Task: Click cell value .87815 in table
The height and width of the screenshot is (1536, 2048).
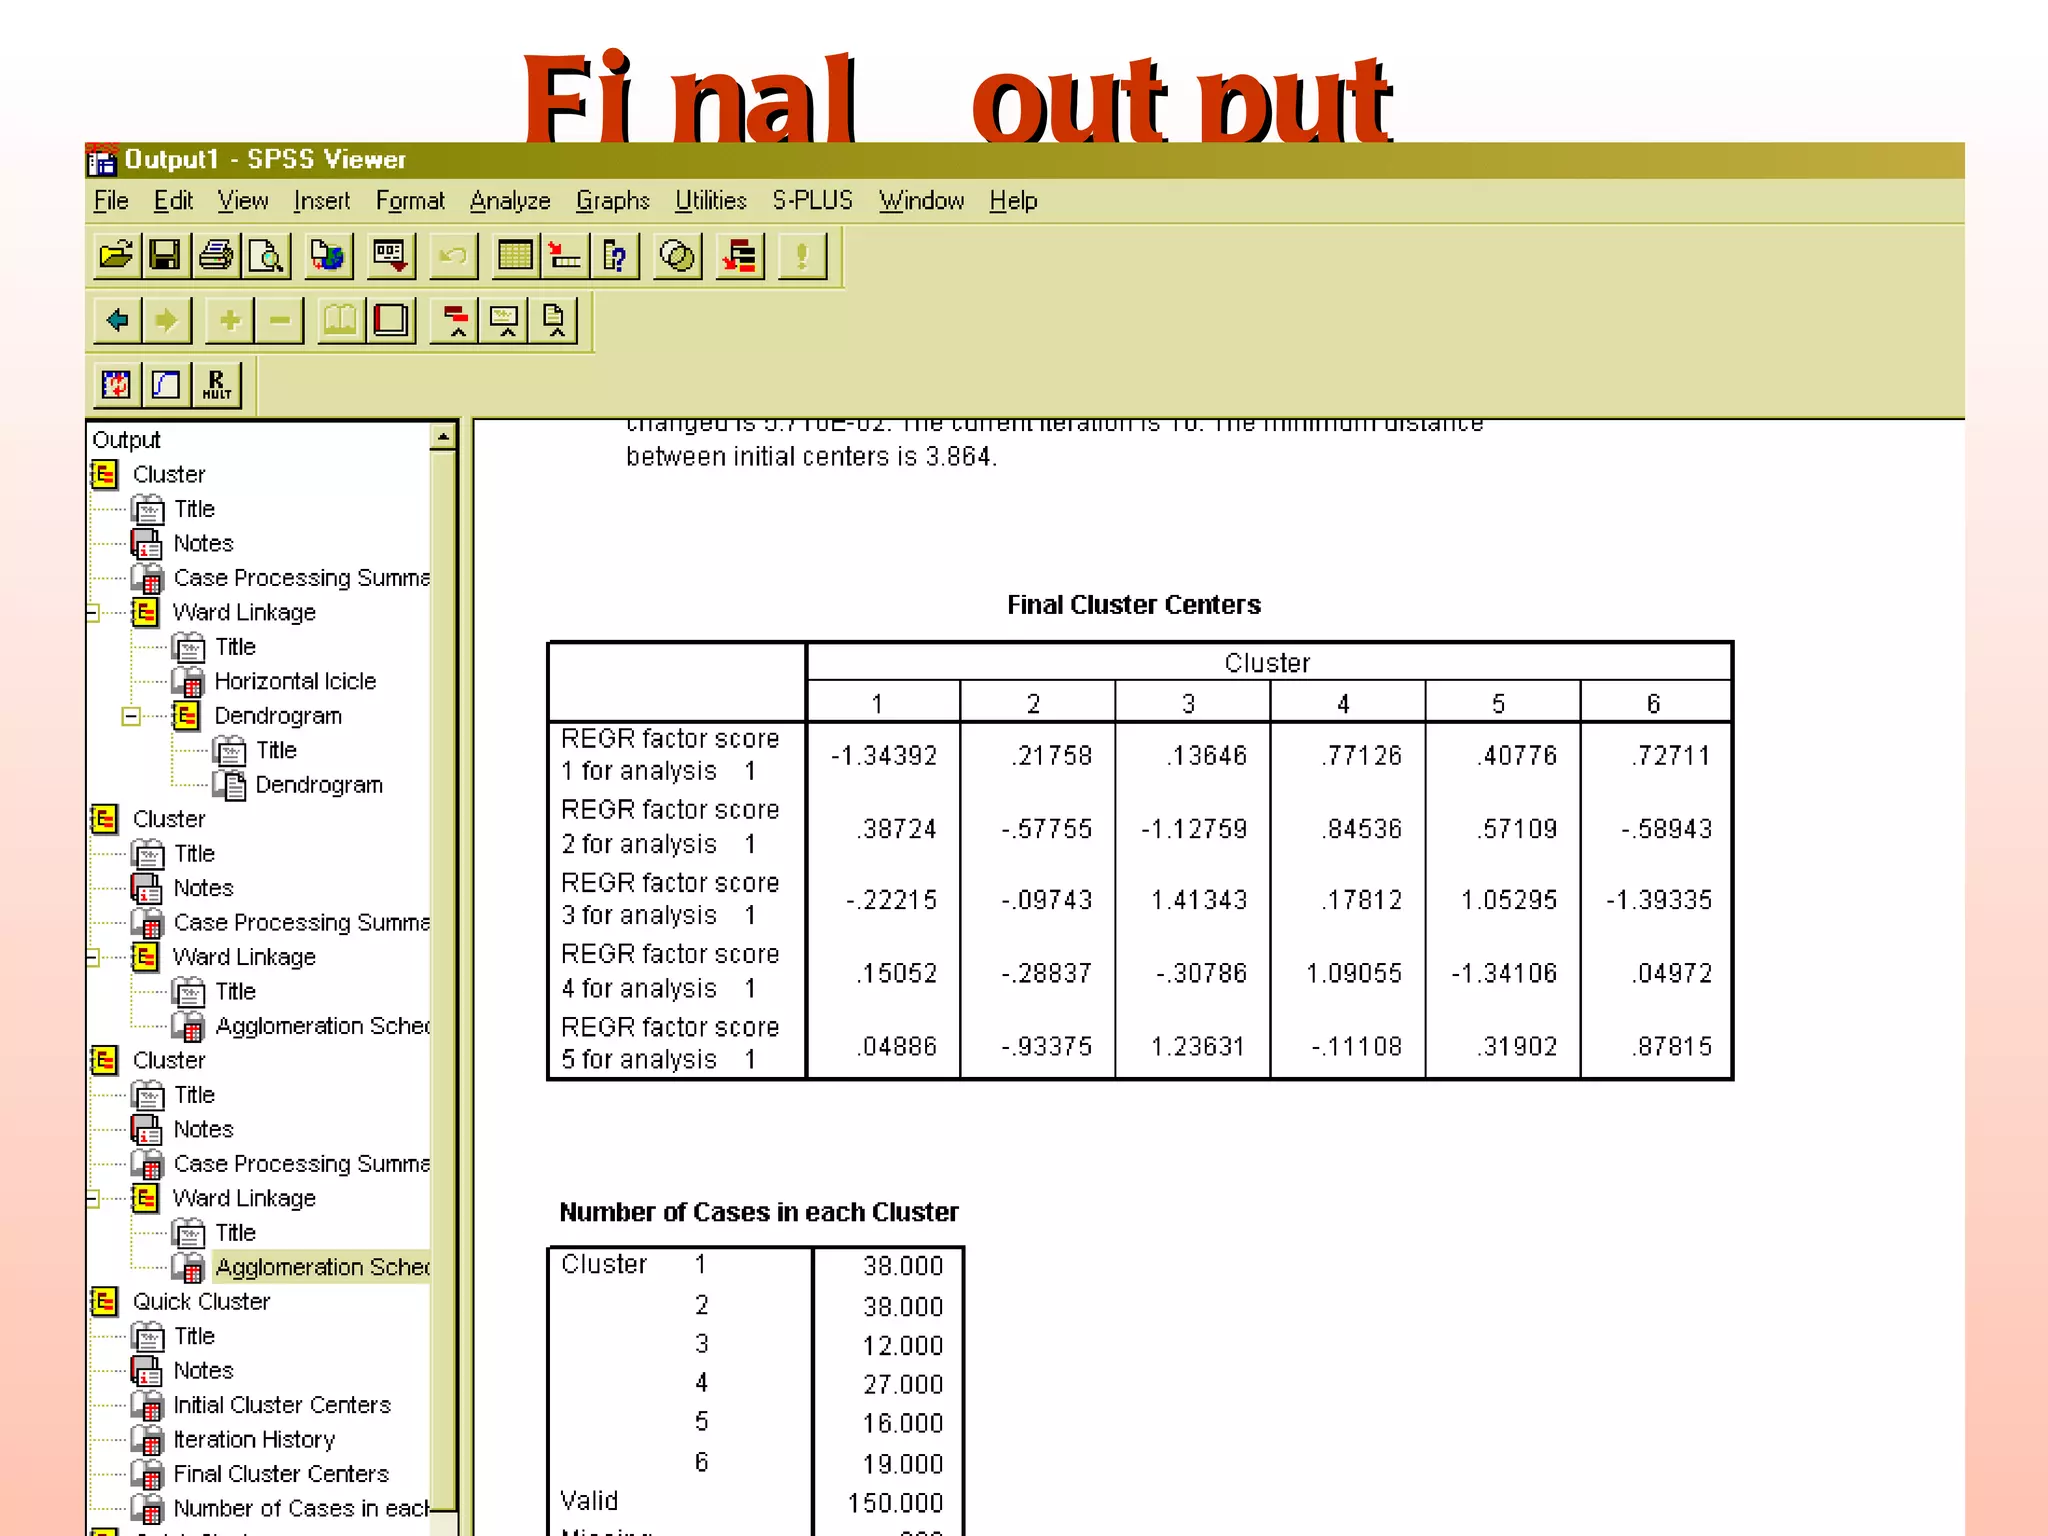Action: click(1672, 1046)
